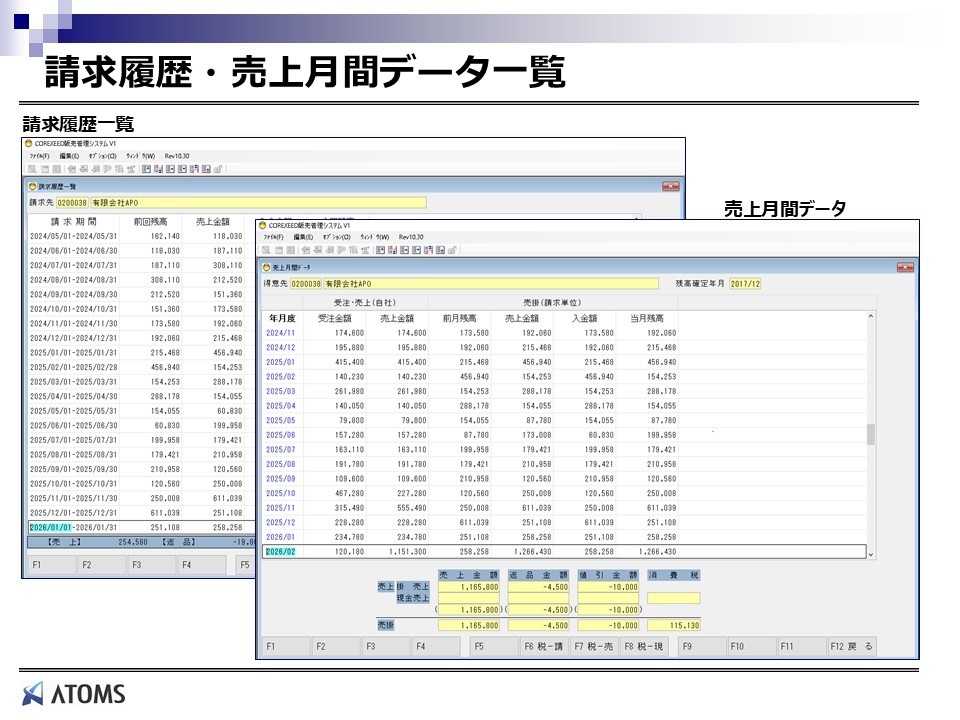Open 編集(E) menu in the back 請求履歴 window
The height and width of the screenshot is (720, 960).
70,156
